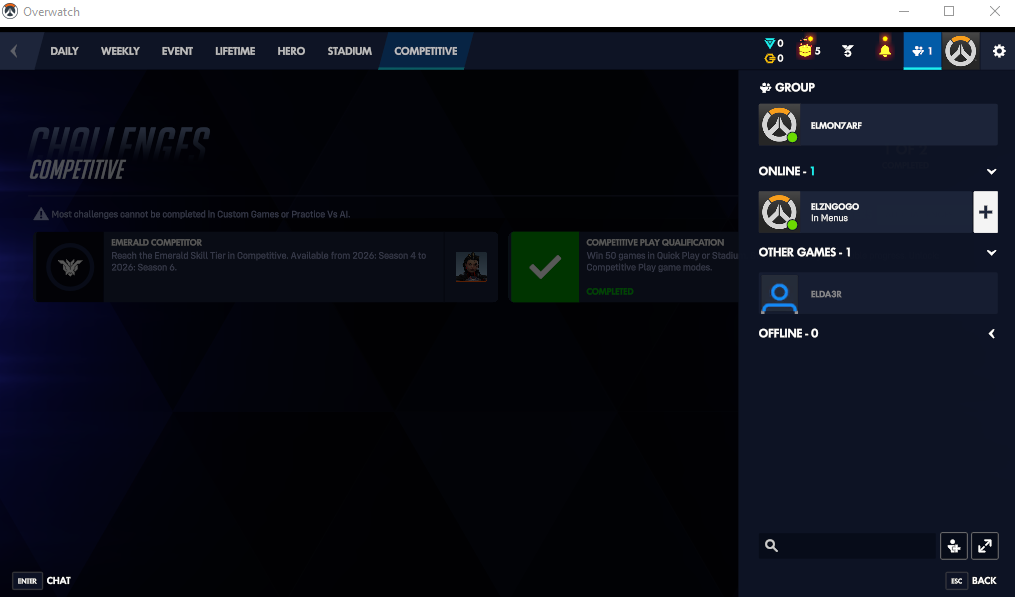Close the Overwatch window
The image size is (1015, 597).
pyautogui.click(x=995, y=12)
